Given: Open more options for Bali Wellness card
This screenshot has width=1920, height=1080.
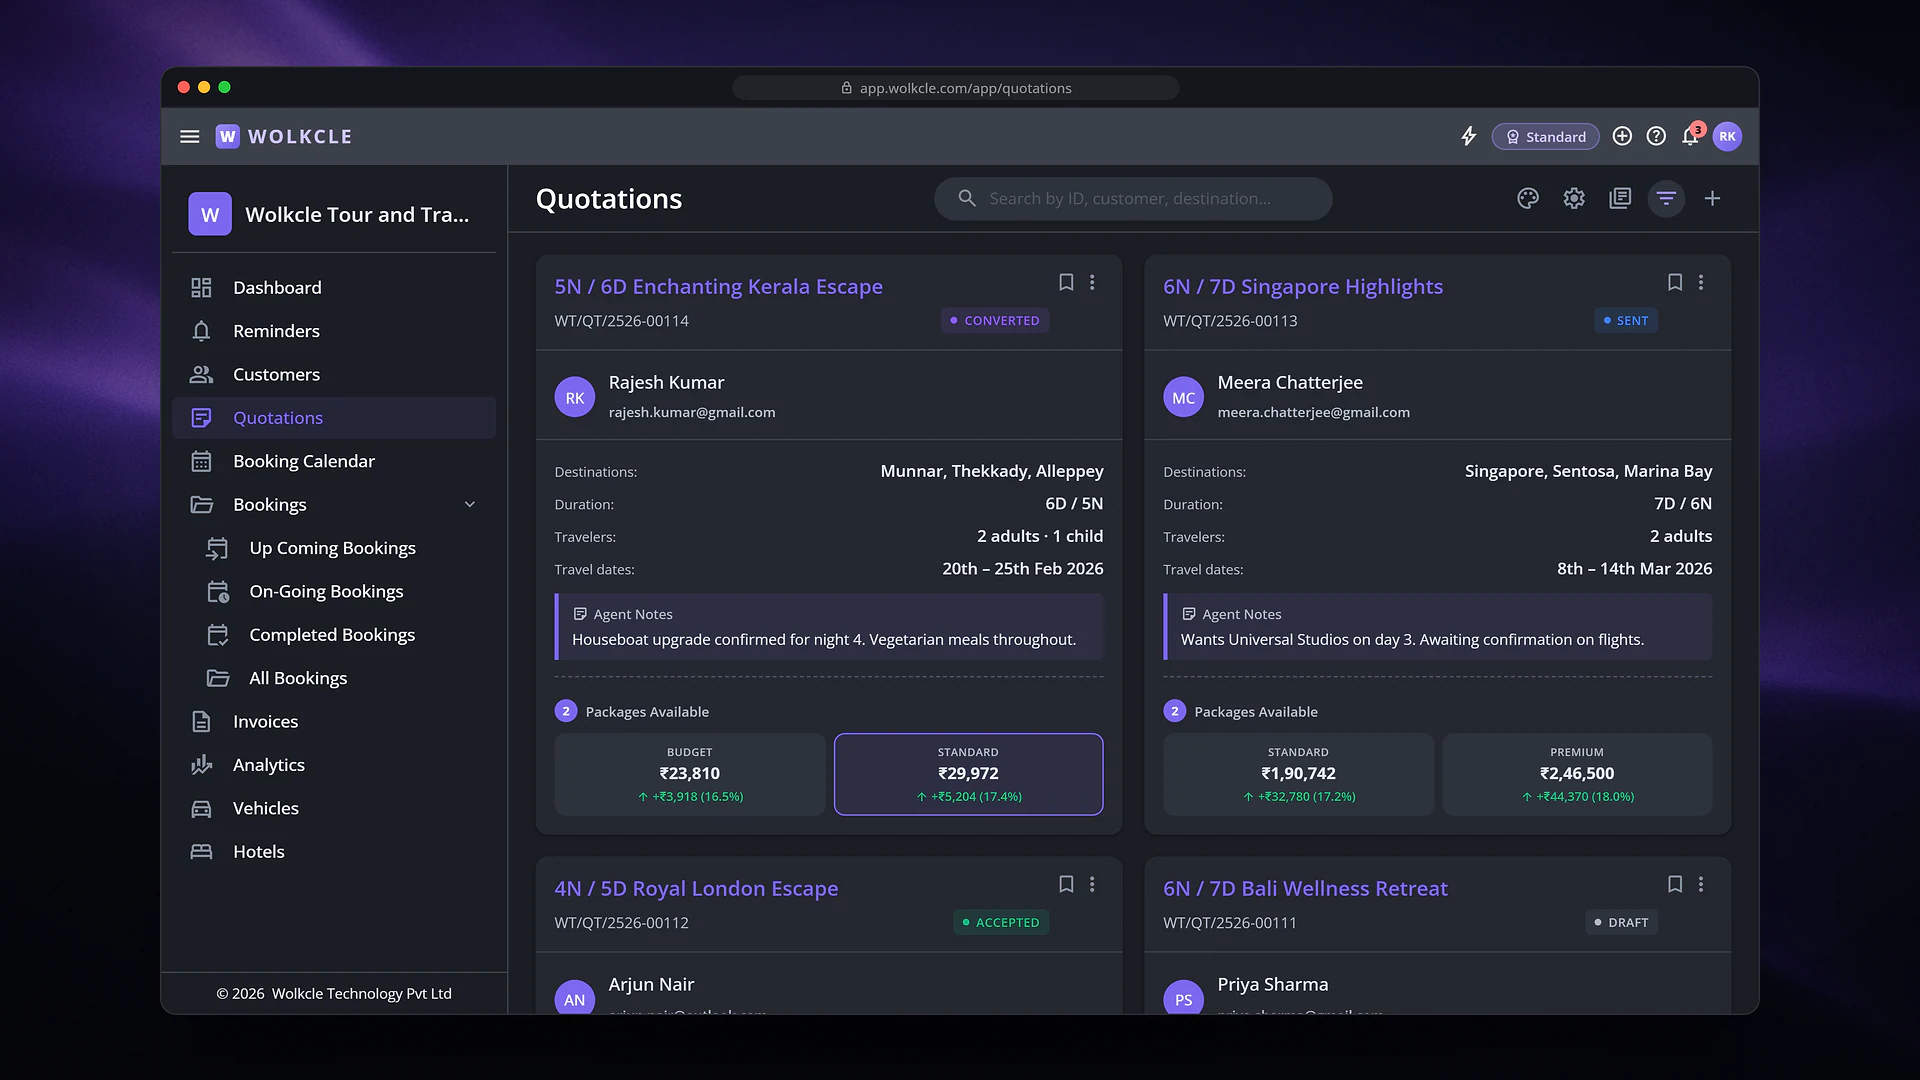Looking at the screenshot, I should pos(1701,884).
